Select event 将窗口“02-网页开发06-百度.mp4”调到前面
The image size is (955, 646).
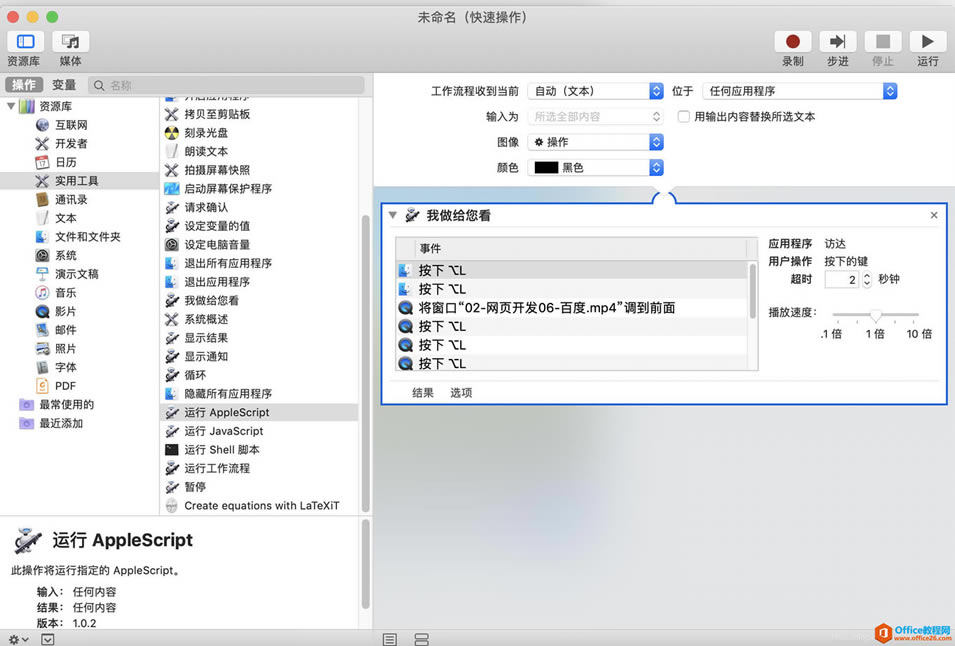pyautogui.click(x=572, y=308)
